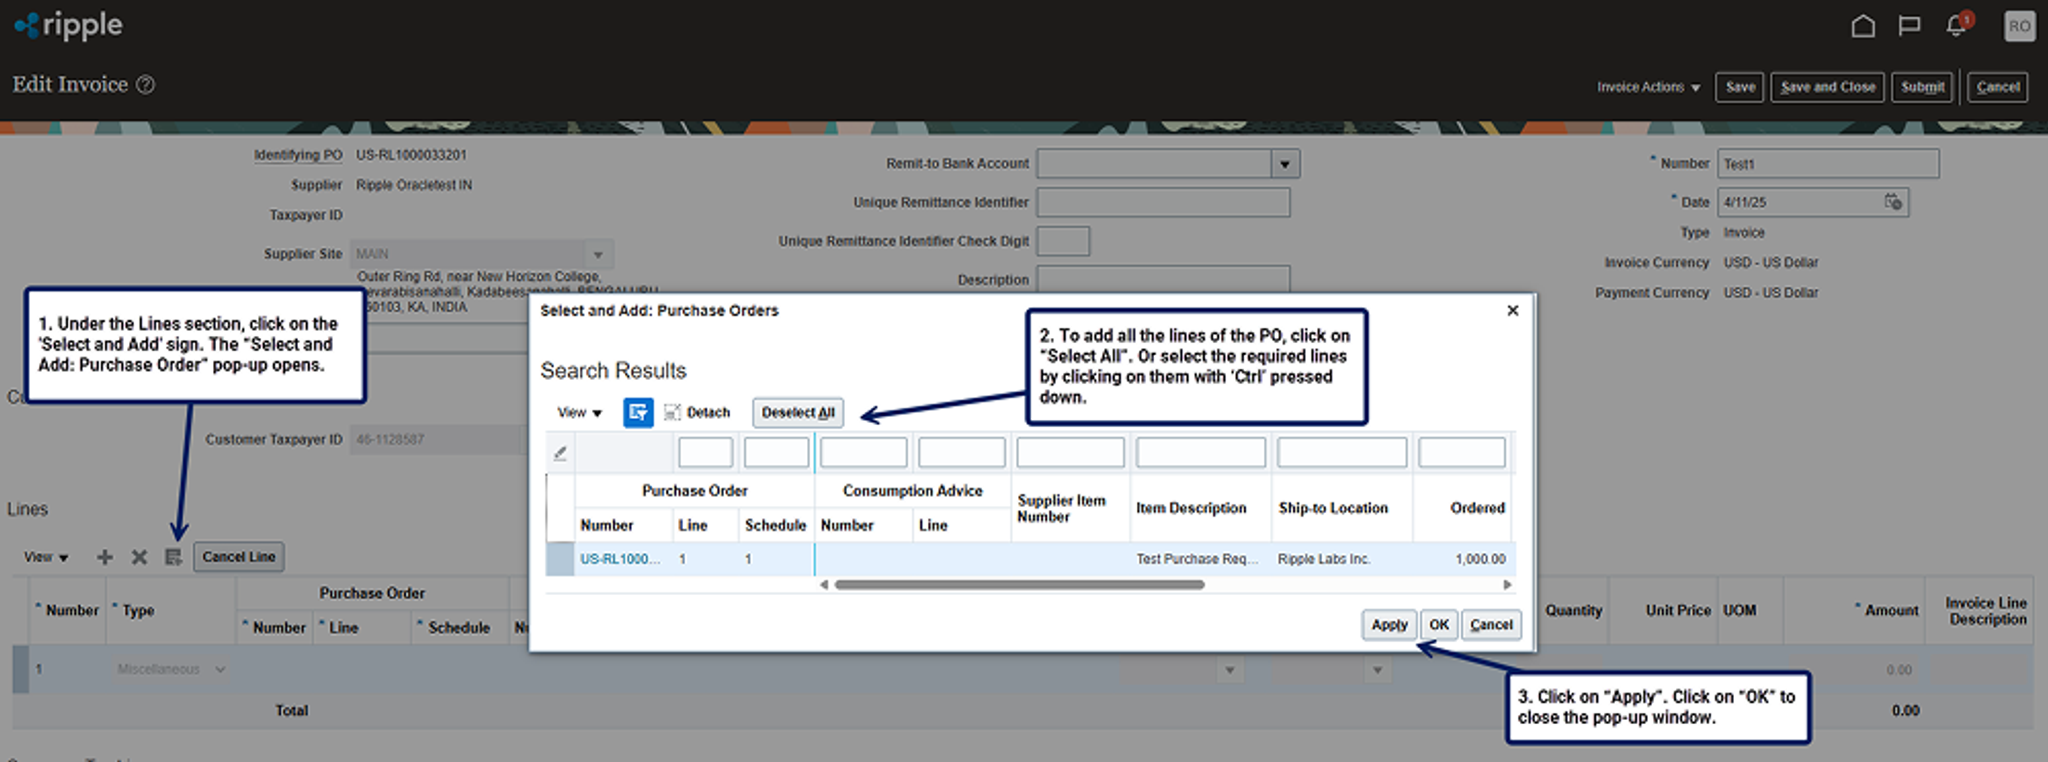Cancel editing the invoice in header
Image resolution: width=2048 pixels, height=762 pixels.
click(x=1998, y=87)
